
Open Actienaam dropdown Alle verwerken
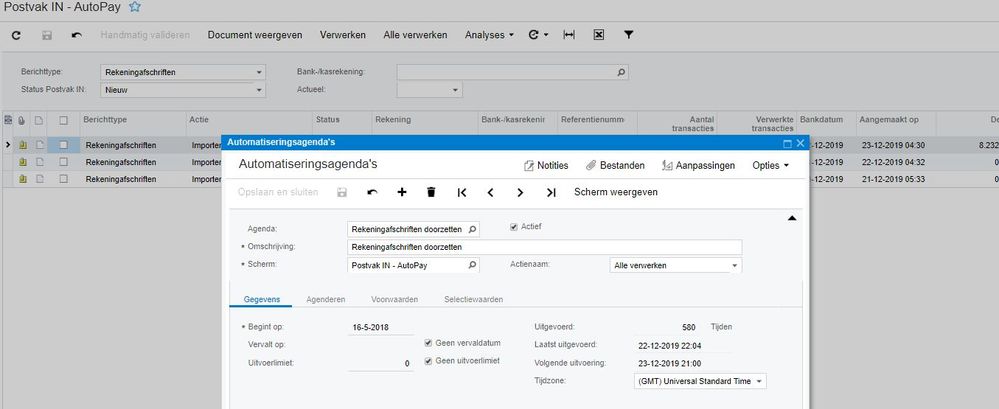pyautogui.click(x=734, y=266)
